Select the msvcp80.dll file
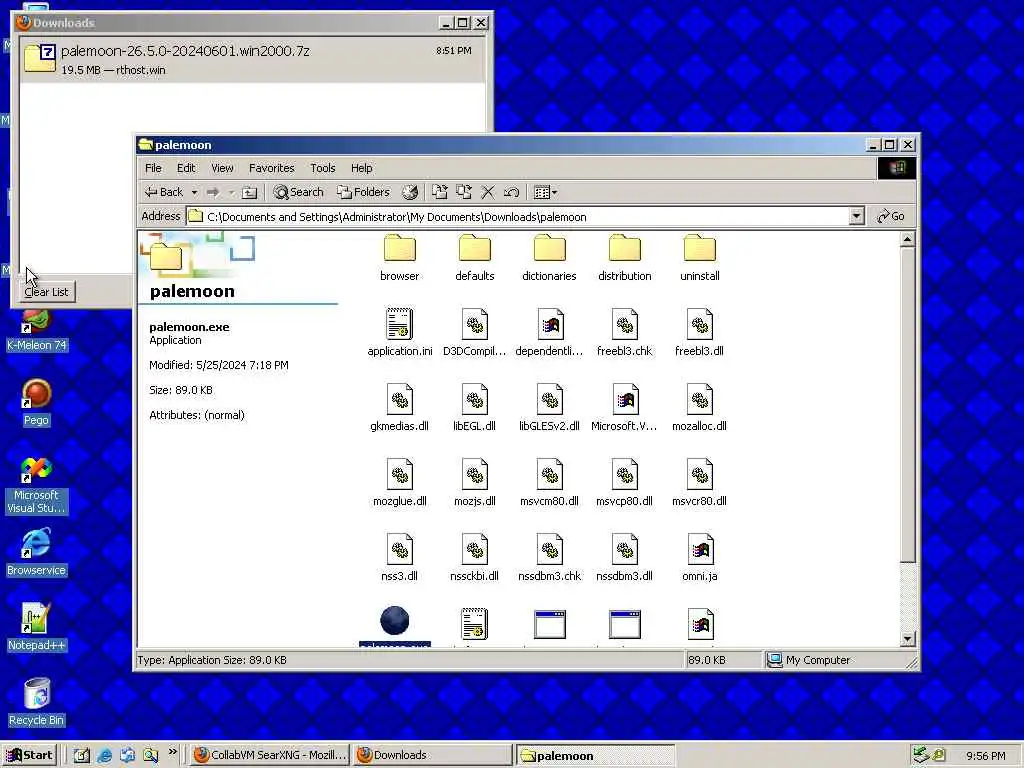This screenshot has height=768, width=1024. 624,483
